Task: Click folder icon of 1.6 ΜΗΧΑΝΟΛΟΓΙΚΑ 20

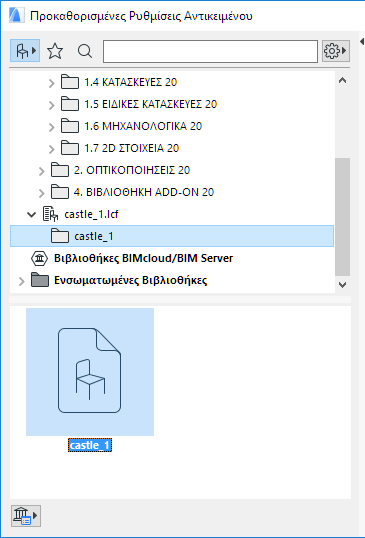Action: [70, 126]
